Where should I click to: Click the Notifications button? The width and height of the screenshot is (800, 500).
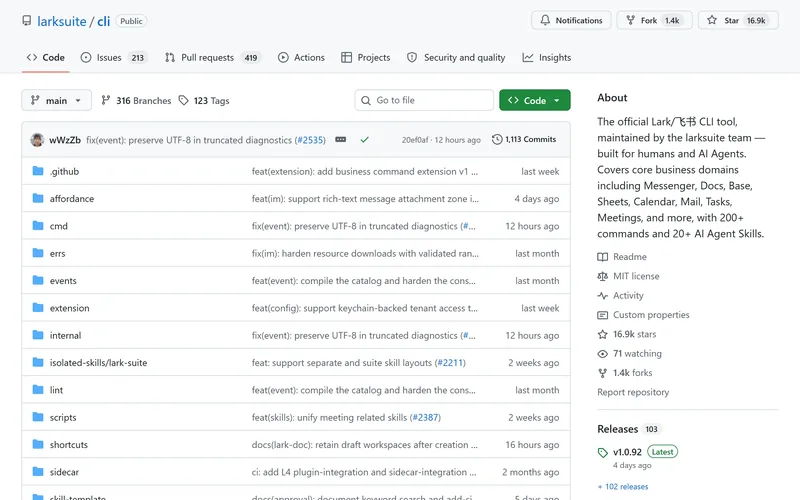[x=571, y=20]
